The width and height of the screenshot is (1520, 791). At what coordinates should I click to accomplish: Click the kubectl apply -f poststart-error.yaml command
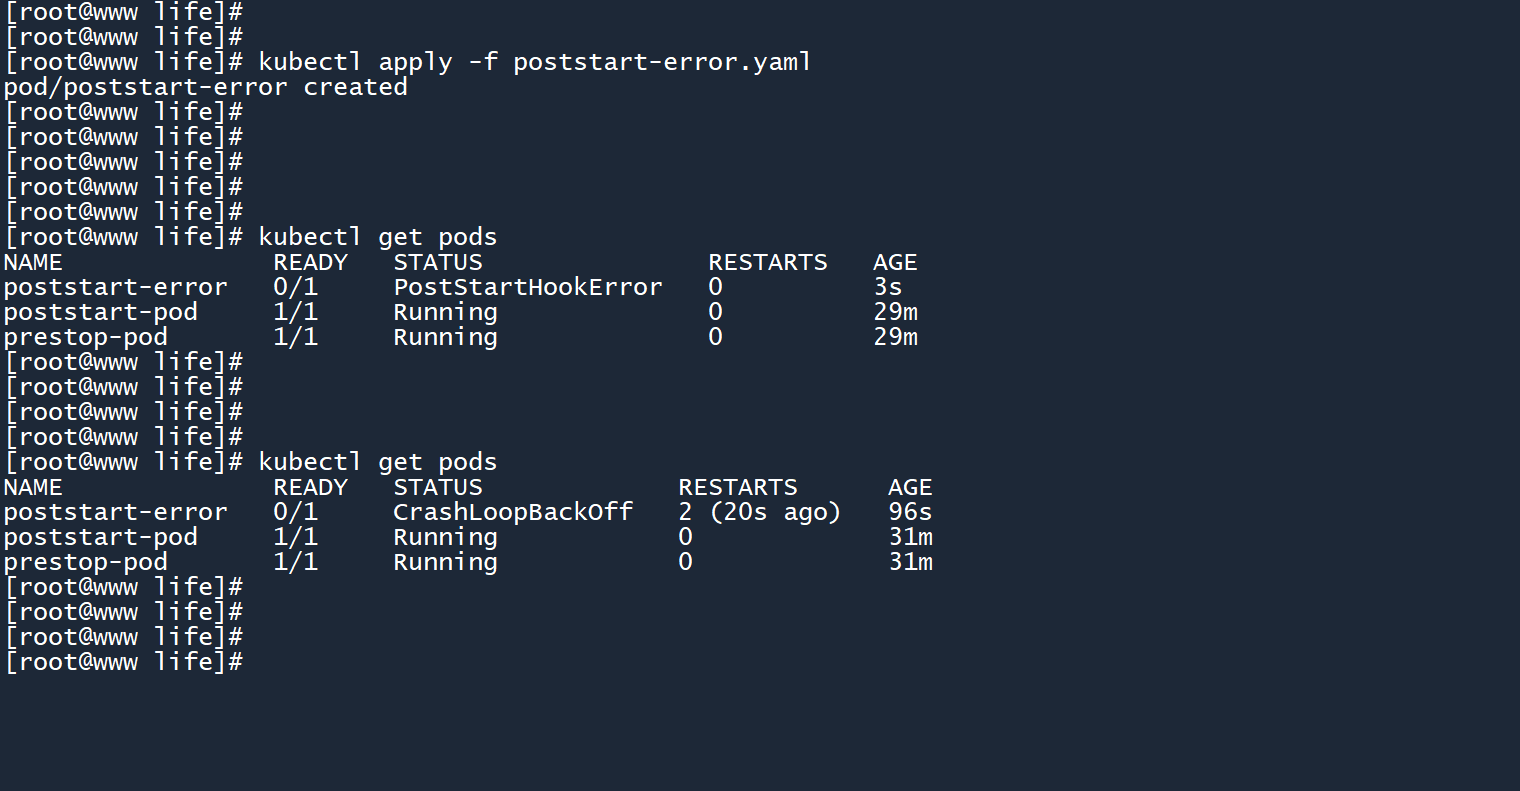(534, 62)
